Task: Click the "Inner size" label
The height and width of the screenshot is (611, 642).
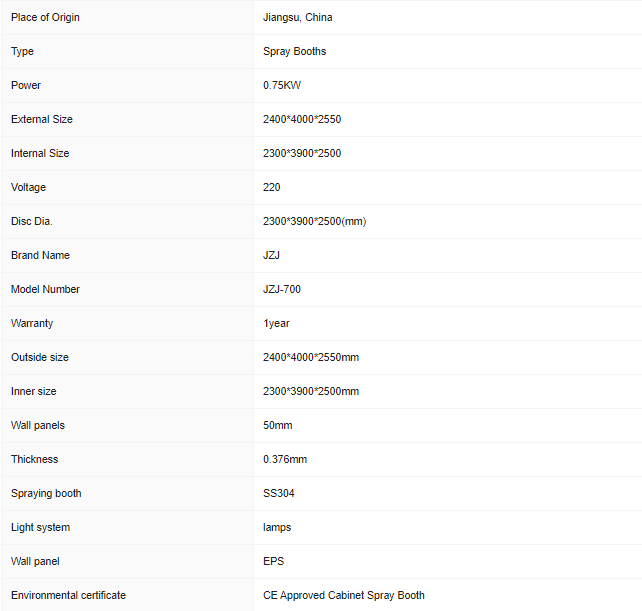Action: 34,391
